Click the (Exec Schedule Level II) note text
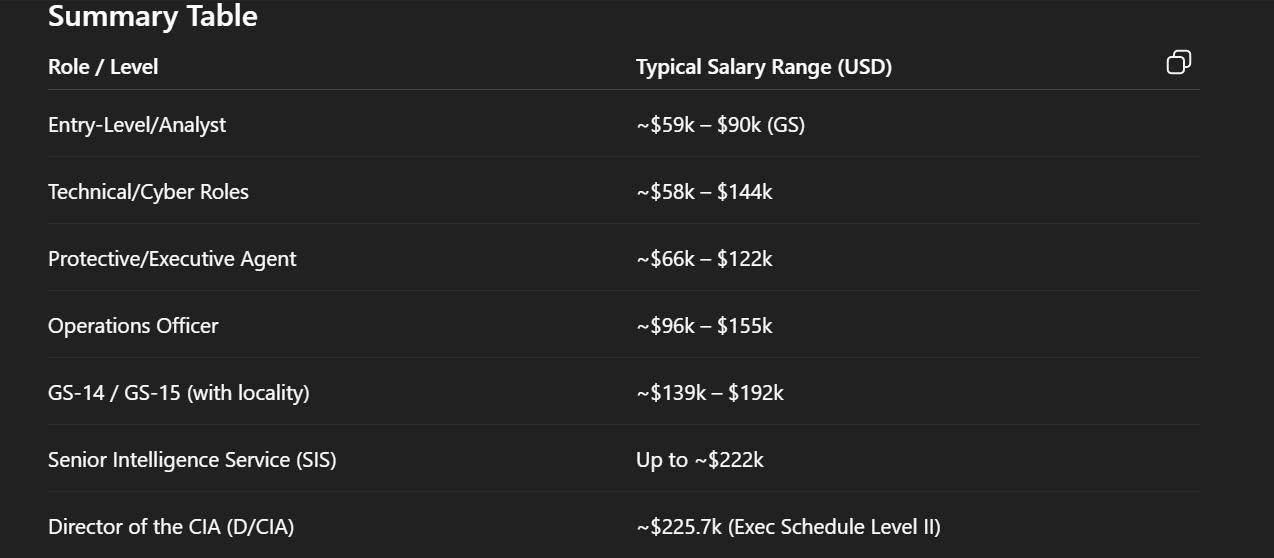 835,527
